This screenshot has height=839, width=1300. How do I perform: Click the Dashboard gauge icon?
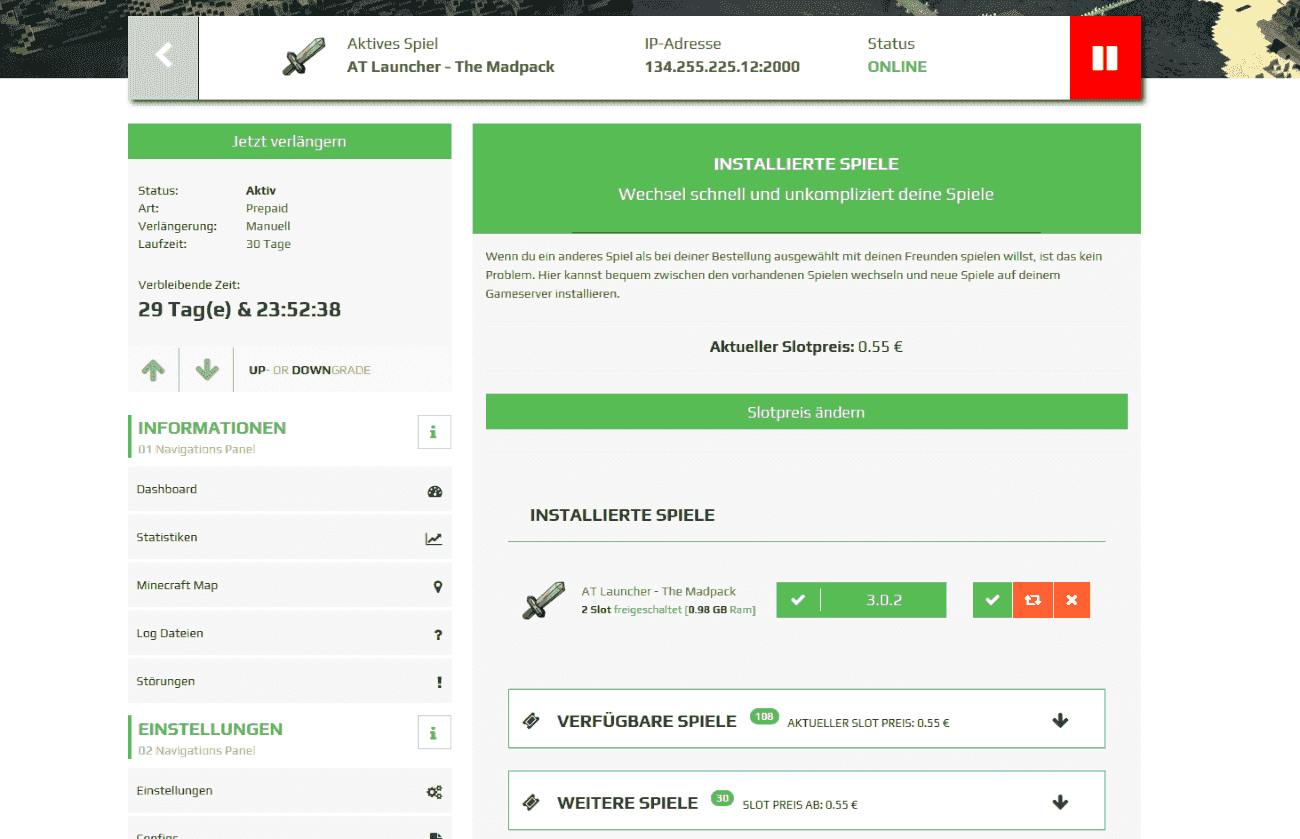pyautogui.click(x=434, y=491)
